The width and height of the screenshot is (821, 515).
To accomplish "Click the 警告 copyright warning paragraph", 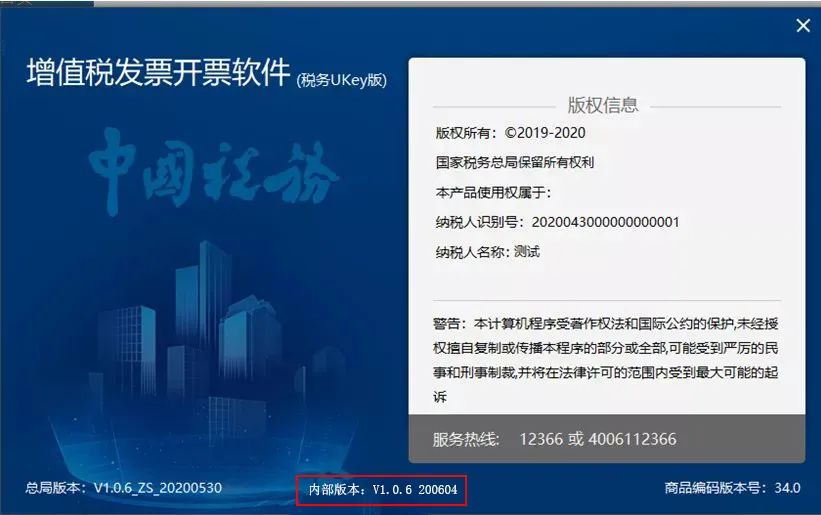I will pos(606,360).
